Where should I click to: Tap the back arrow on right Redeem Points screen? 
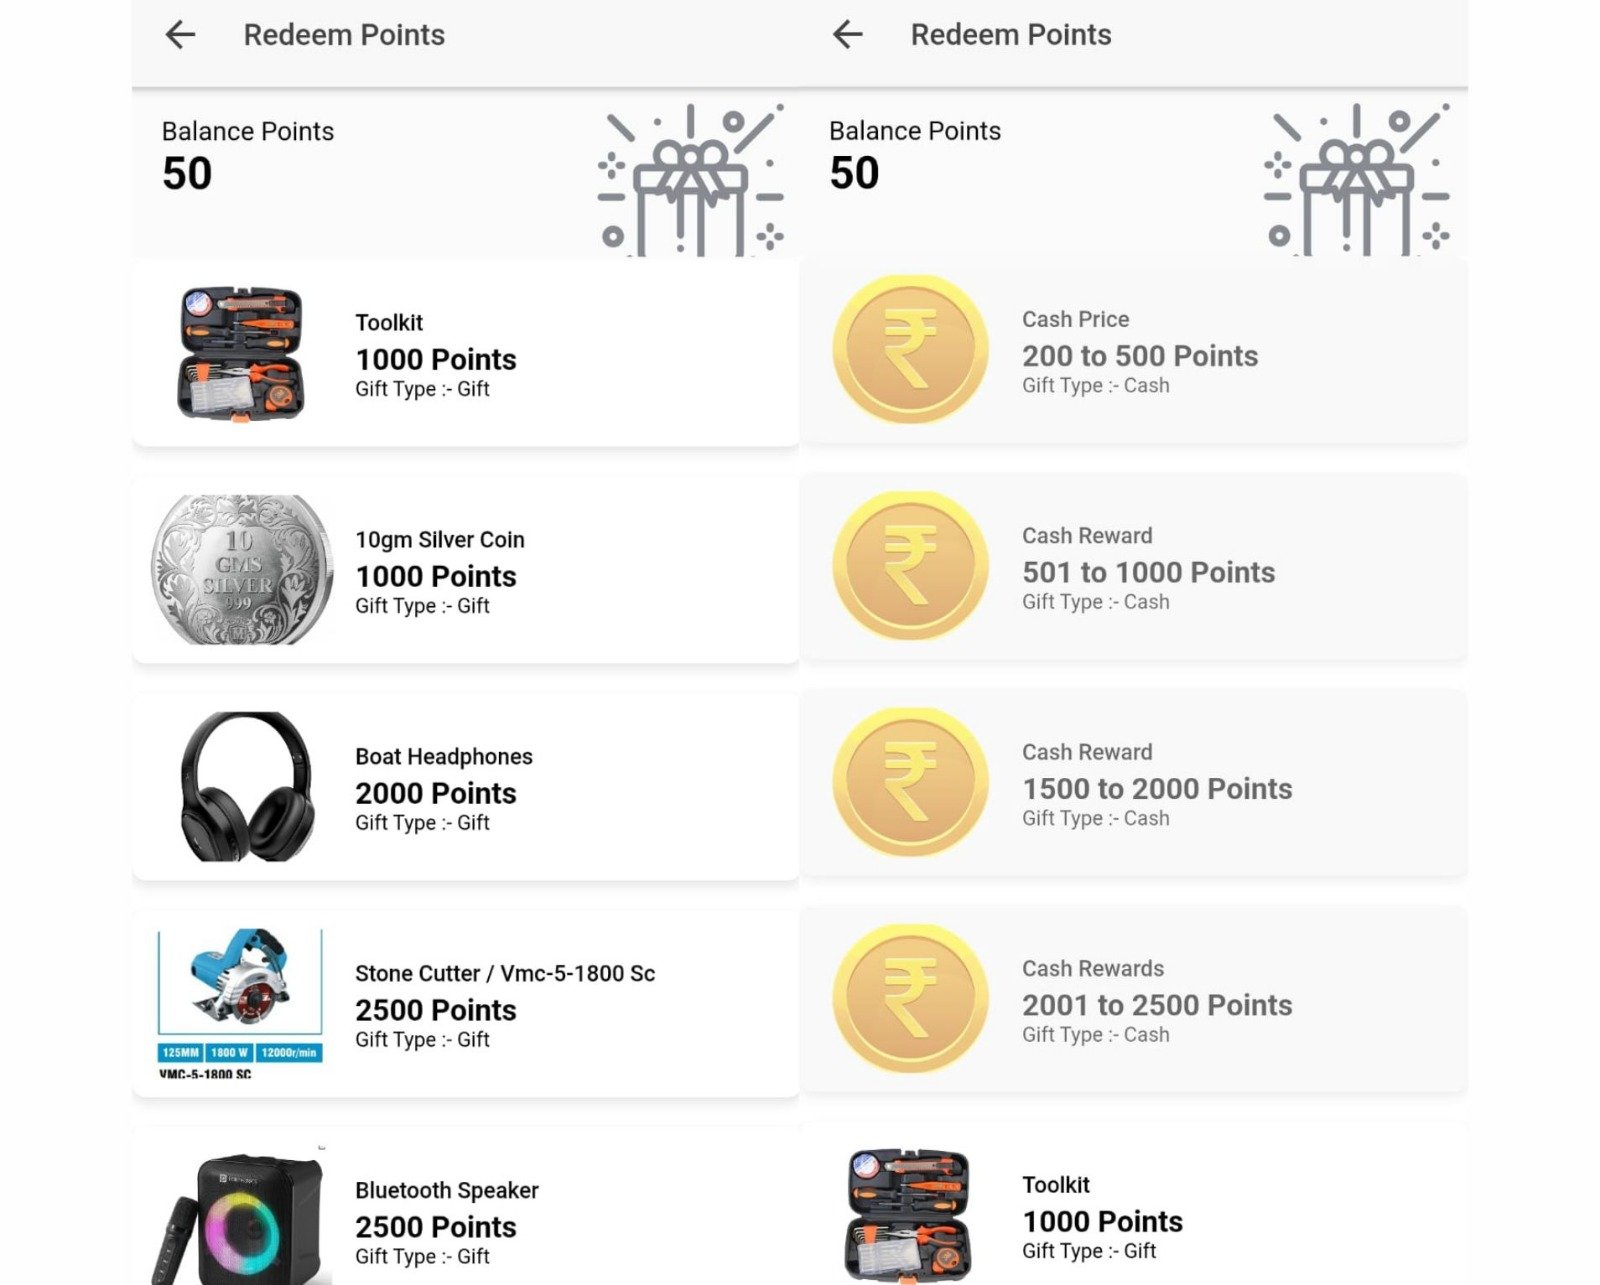click(x=847, y=35)
